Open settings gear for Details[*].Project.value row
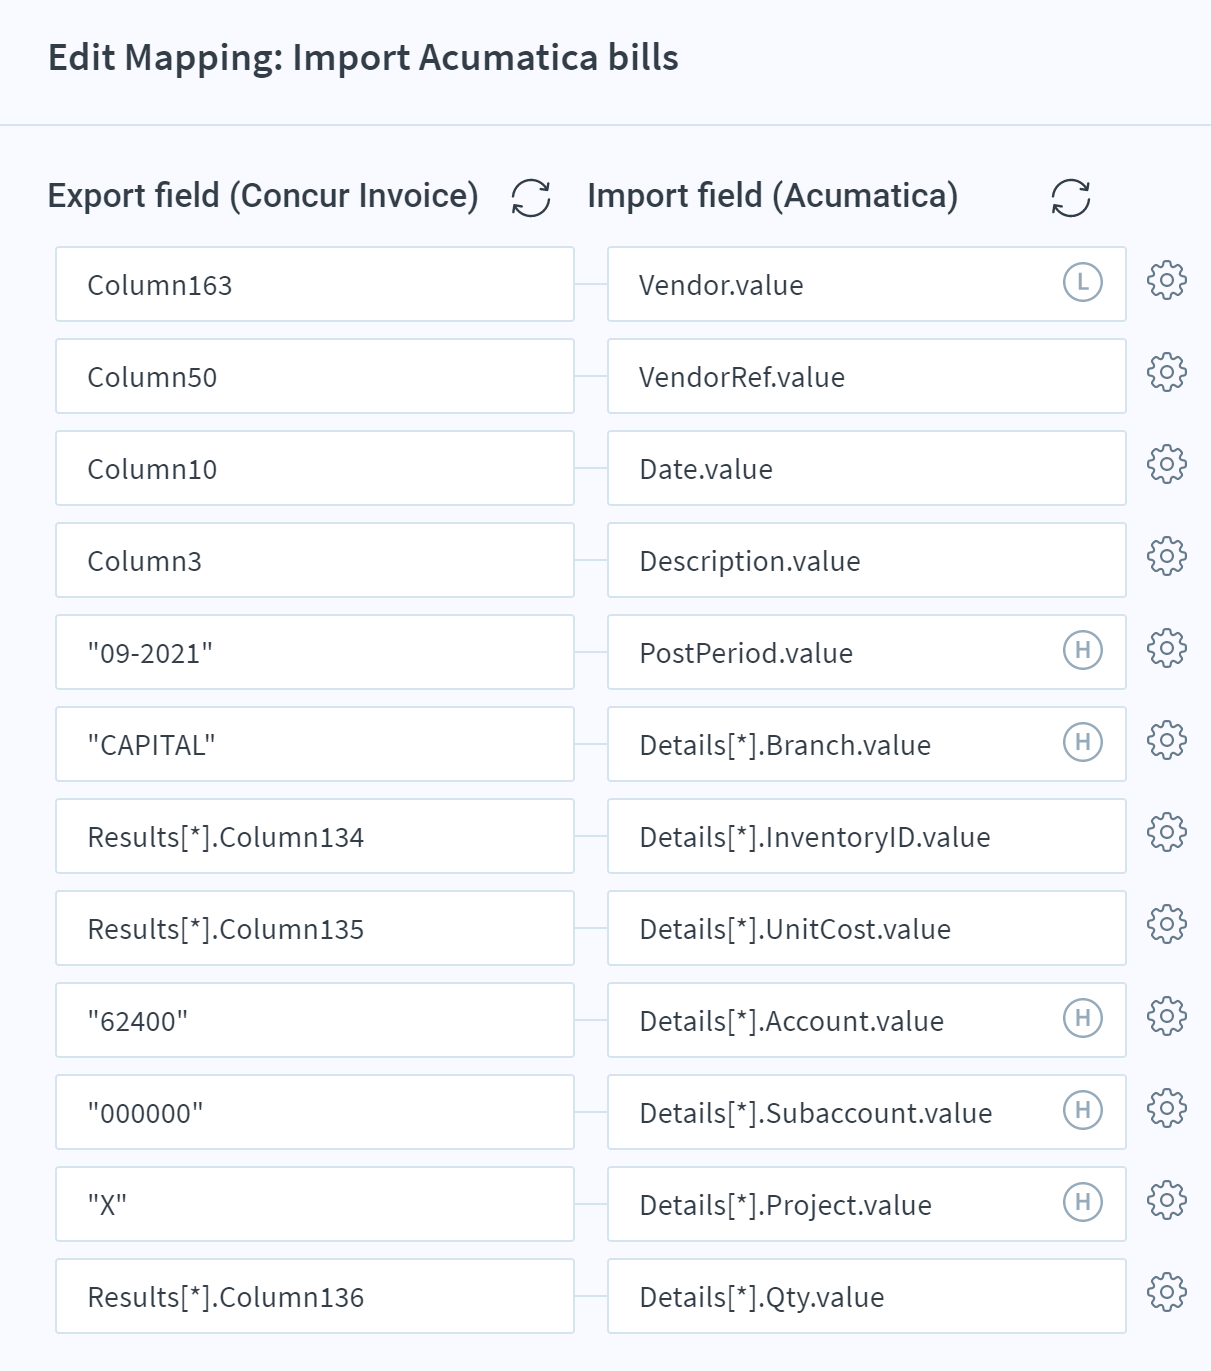Image resolution: width=1211 pixels, height=1371 pixels. click(x=1167, y=1201)
